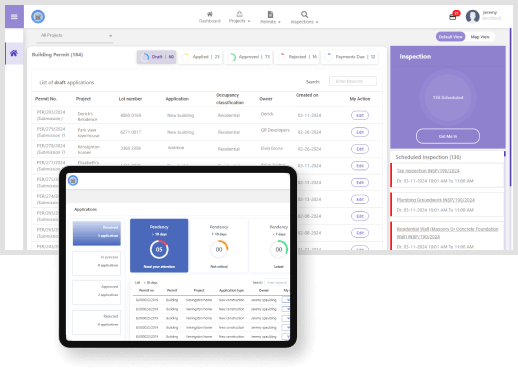Image resolution: width=518 pixels, height=374 pixels.
Task: Click the green Pendency 00 gauge in tablet
Action: [279, 249]
